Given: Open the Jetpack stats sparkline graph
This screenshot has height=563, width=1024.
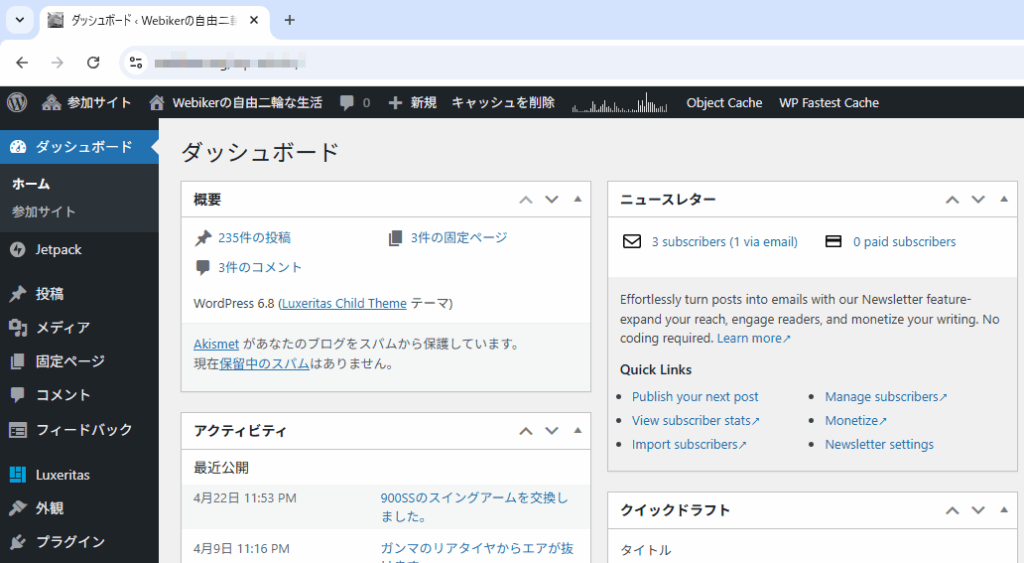Looking at the screenshot, I should pyautogui.click(x=619, y=103).
